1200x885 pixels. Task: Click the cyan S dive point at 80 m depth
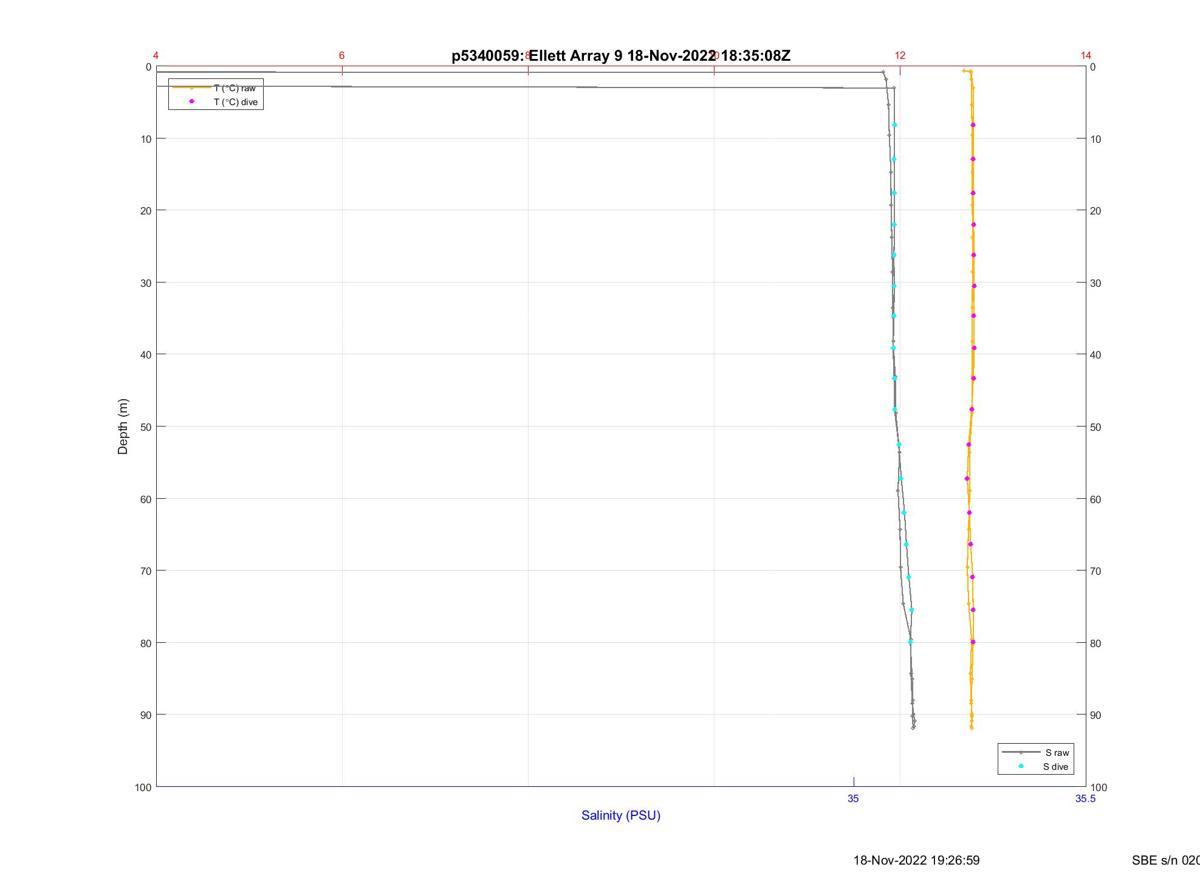pyautogui.click(x=910, y=641)
